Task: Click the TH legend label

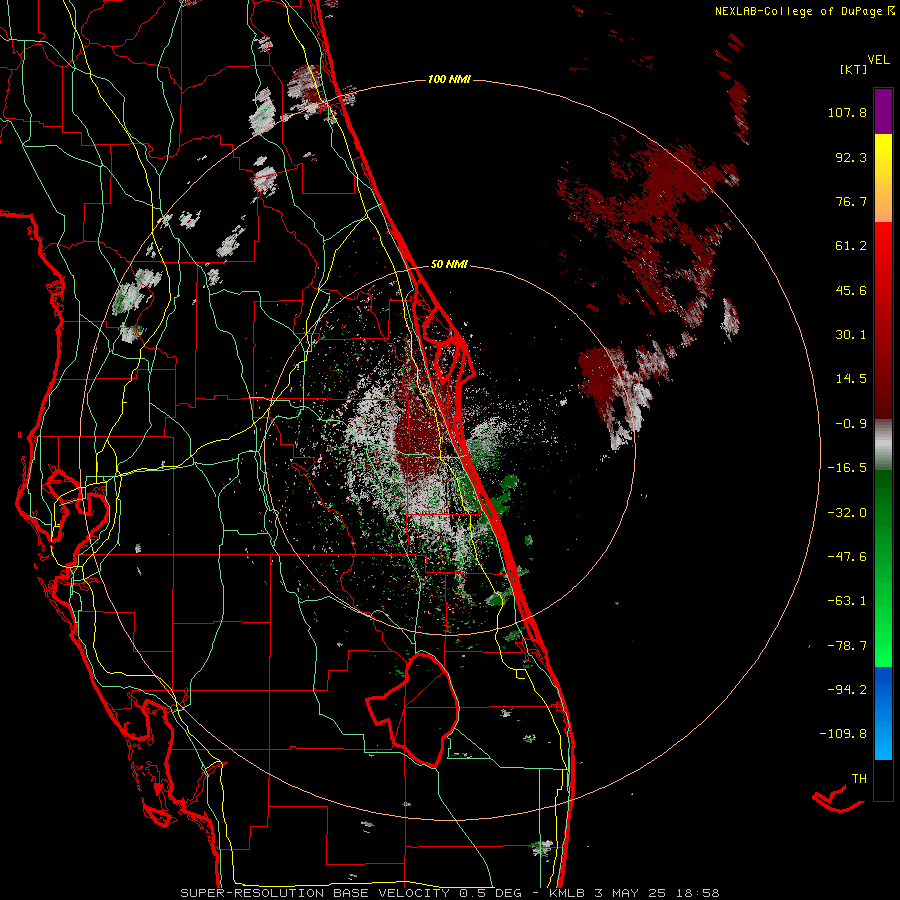Action: pyautogui.click(x=859, y=779)
